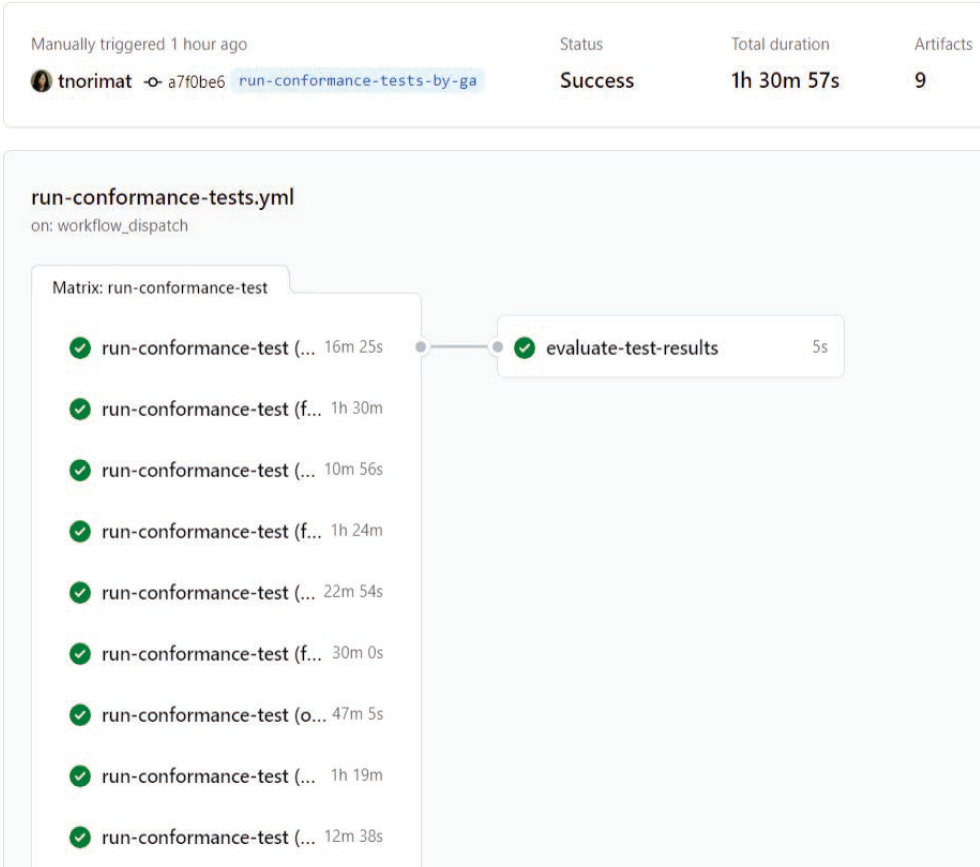Click the total duration value 1h 30m 57s
This screenshot has width=980, height=867.
click(x=785, y=81)
